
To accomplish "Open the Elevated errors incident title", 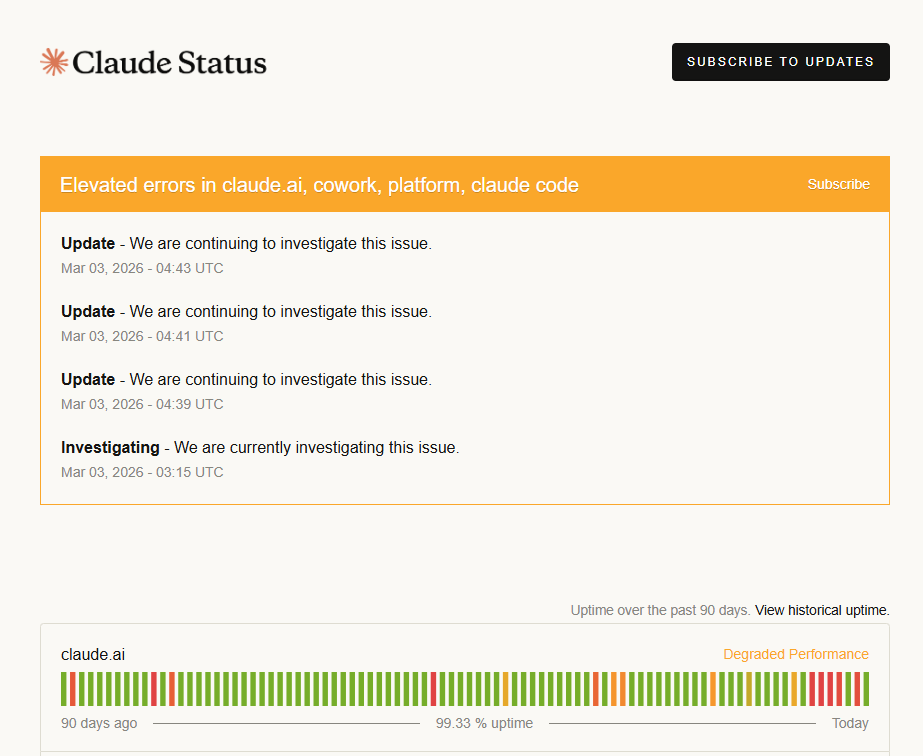I will click(x=319, y=185).
